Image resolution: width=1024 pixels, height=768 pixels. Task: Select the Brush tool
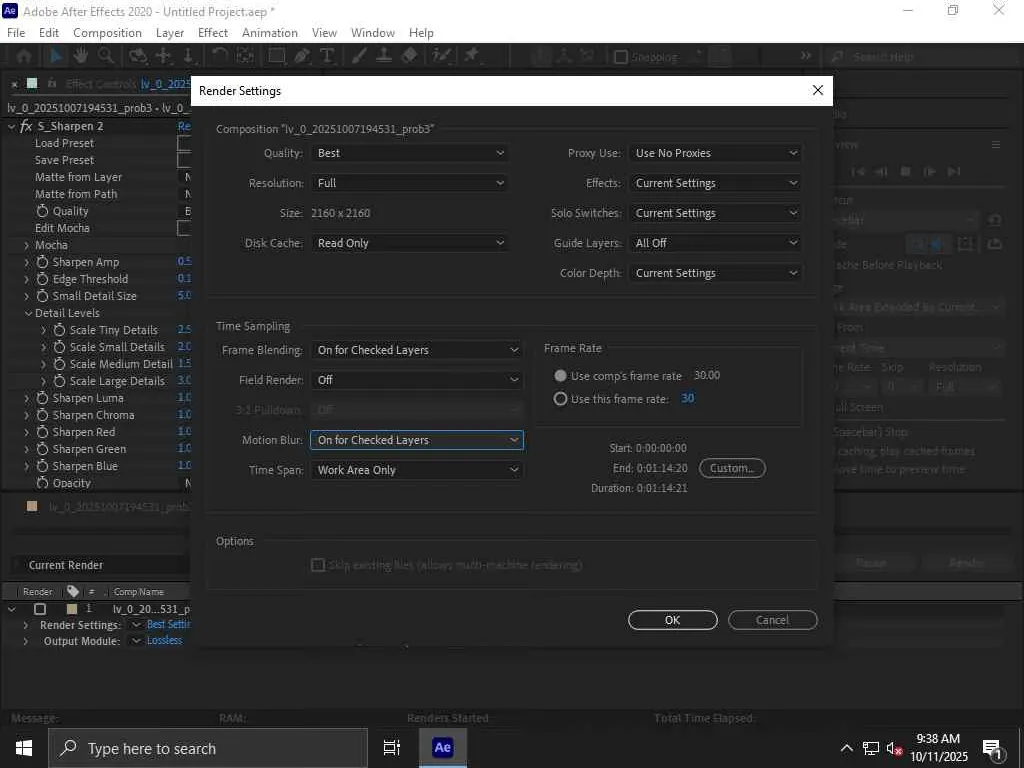coord(359,56)
